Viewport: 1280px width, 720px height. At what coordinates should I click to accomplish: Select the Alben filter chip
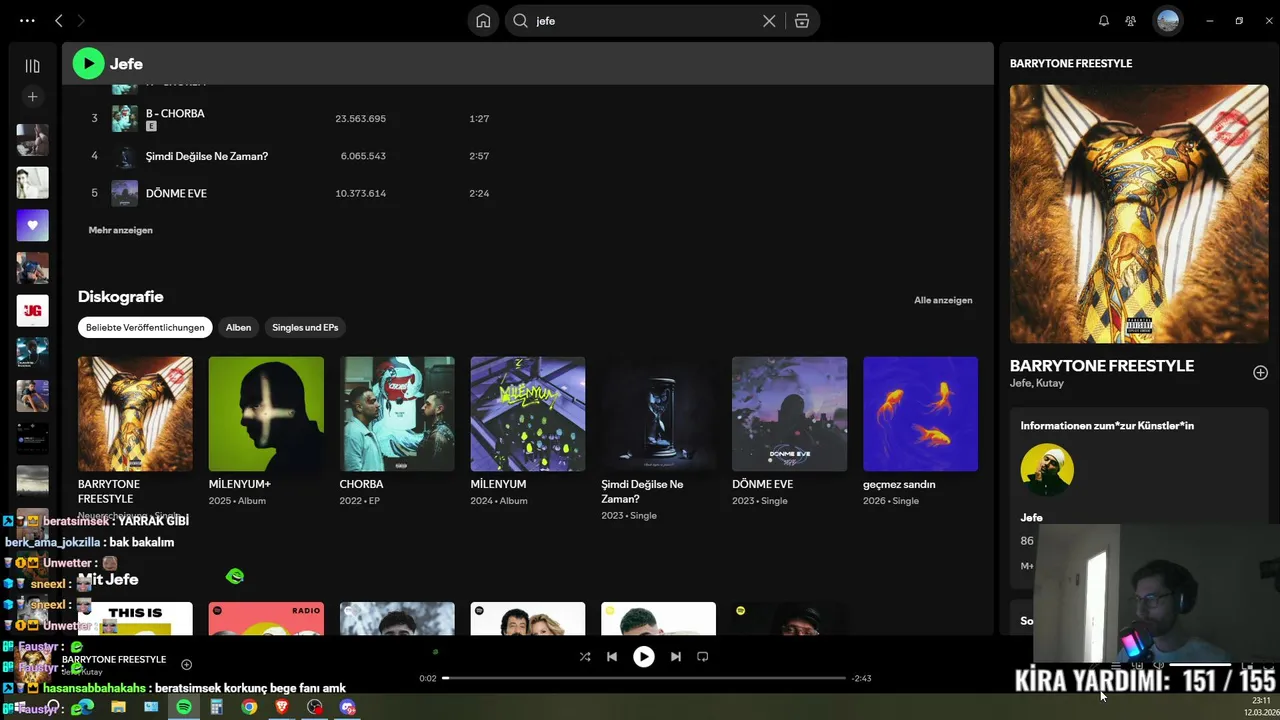pyautogui.click(x=238, y=327)
